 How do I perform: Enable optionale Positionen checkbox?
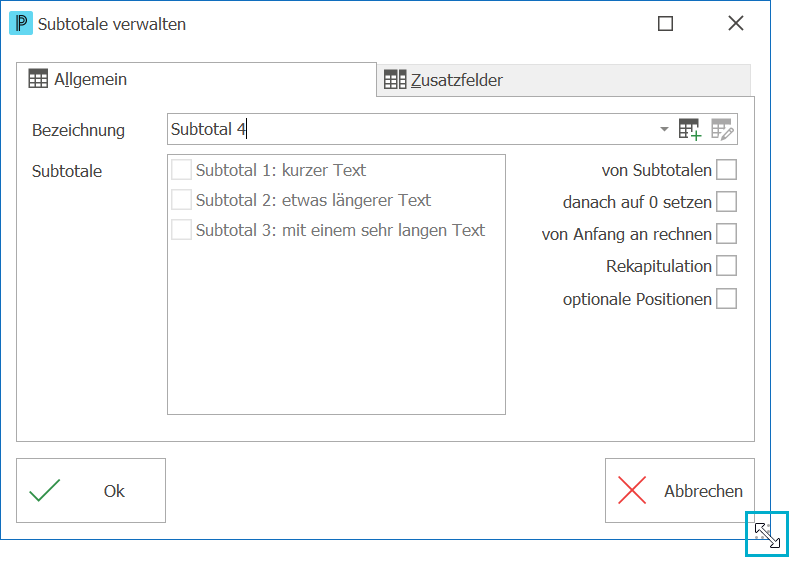coord(726,299)
